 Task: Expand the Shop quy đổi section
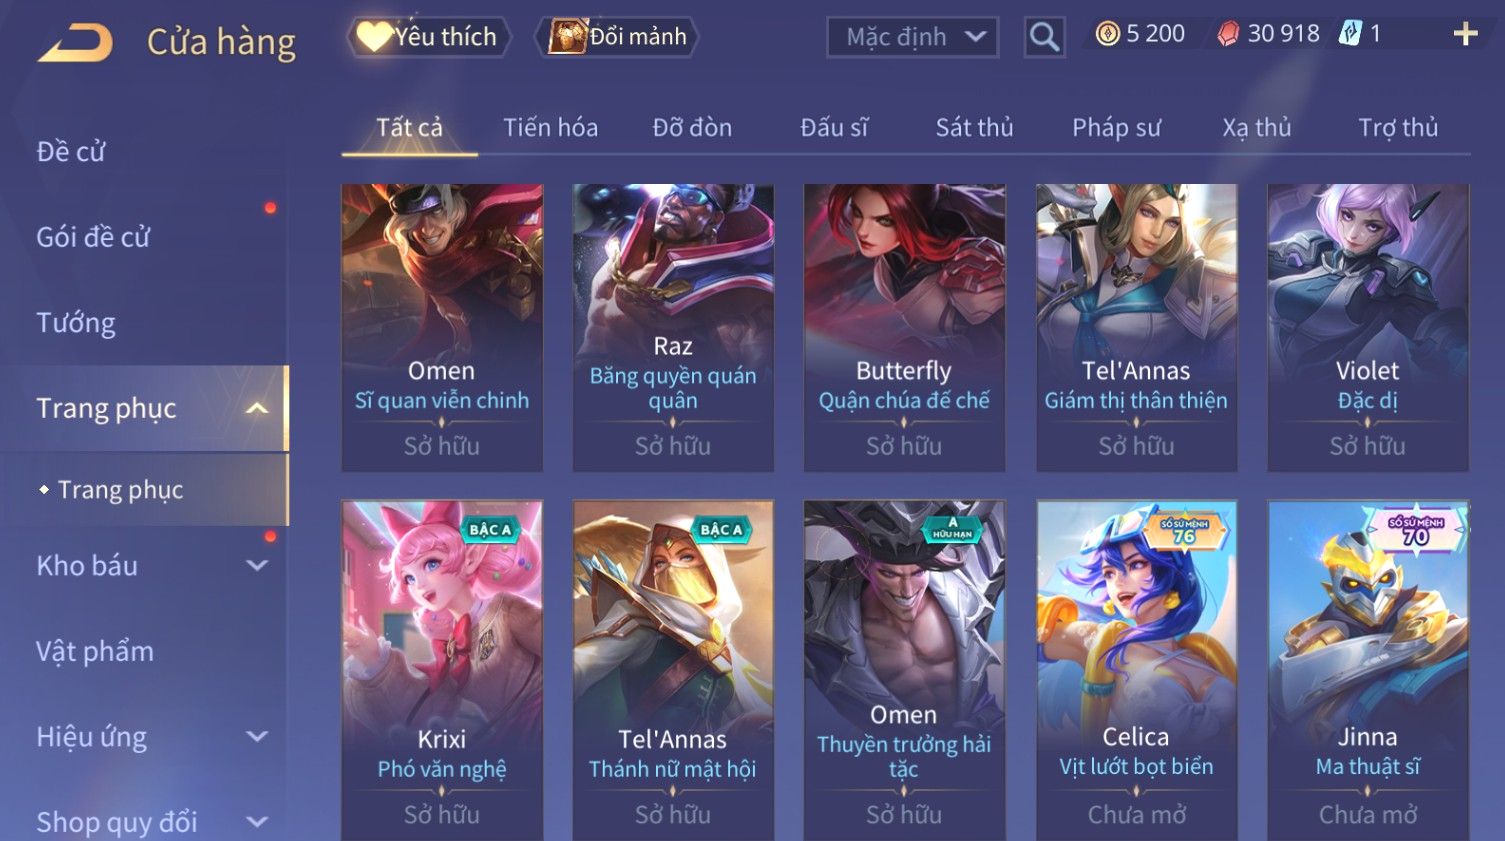click(257, 822)
